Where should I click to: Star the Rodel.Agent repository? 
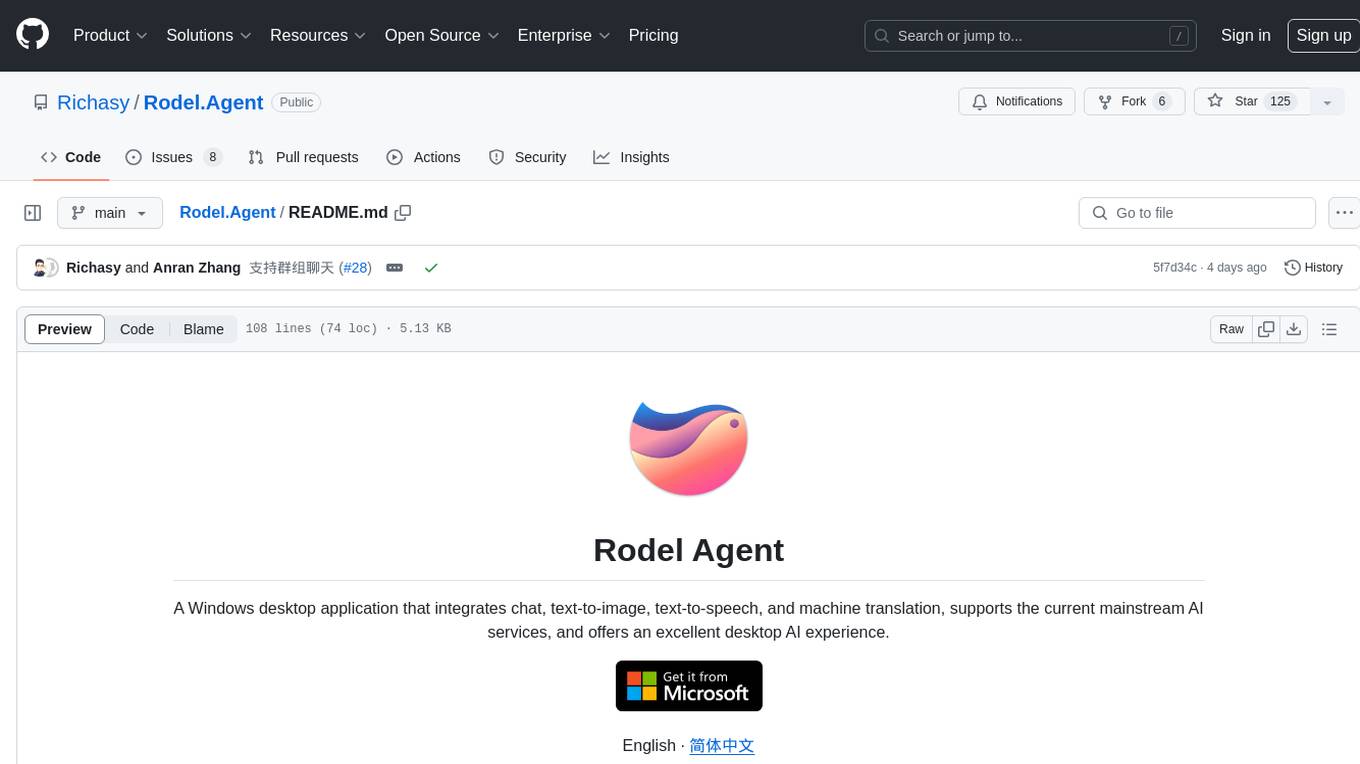tap(1252, 102)
